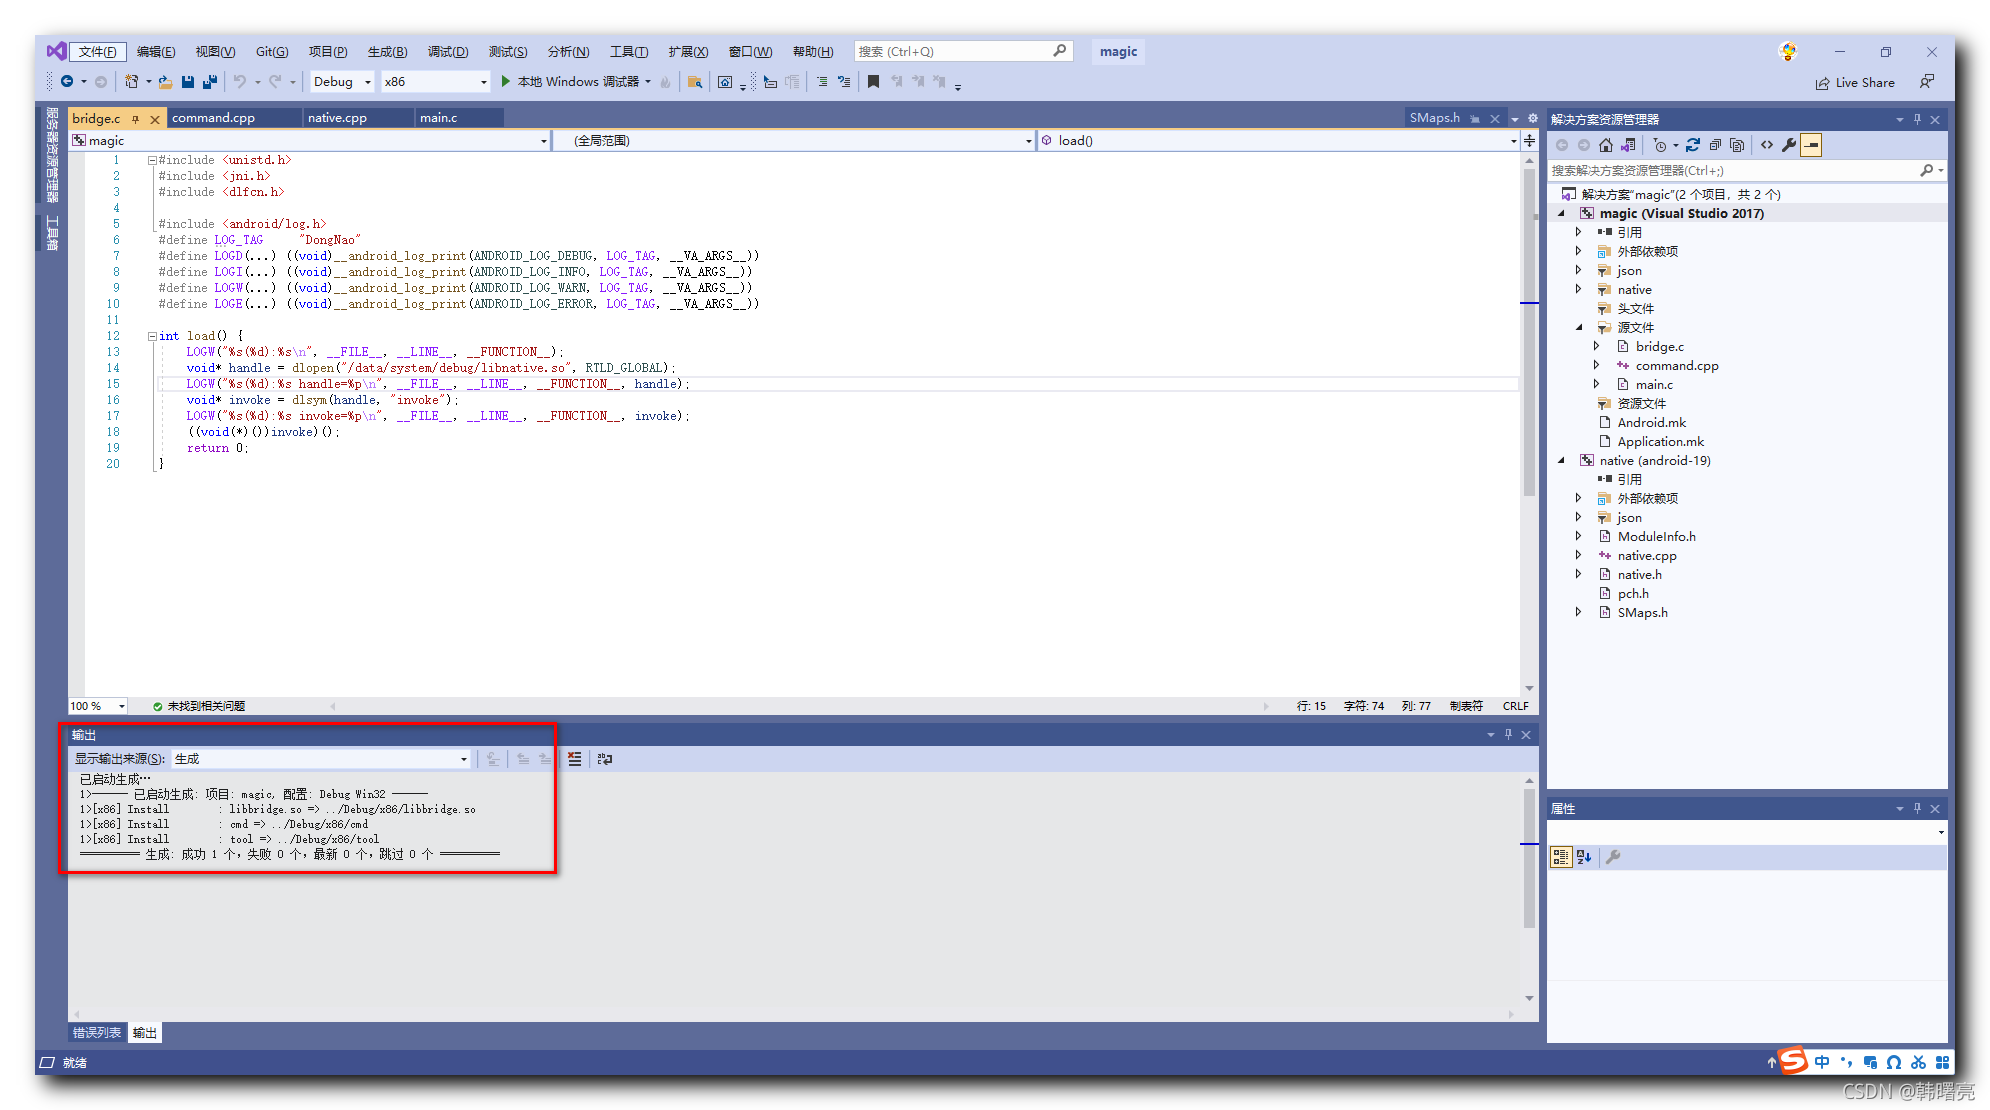Click the wrench properties icon in Solution Explorer

[x=1789, y=145]
